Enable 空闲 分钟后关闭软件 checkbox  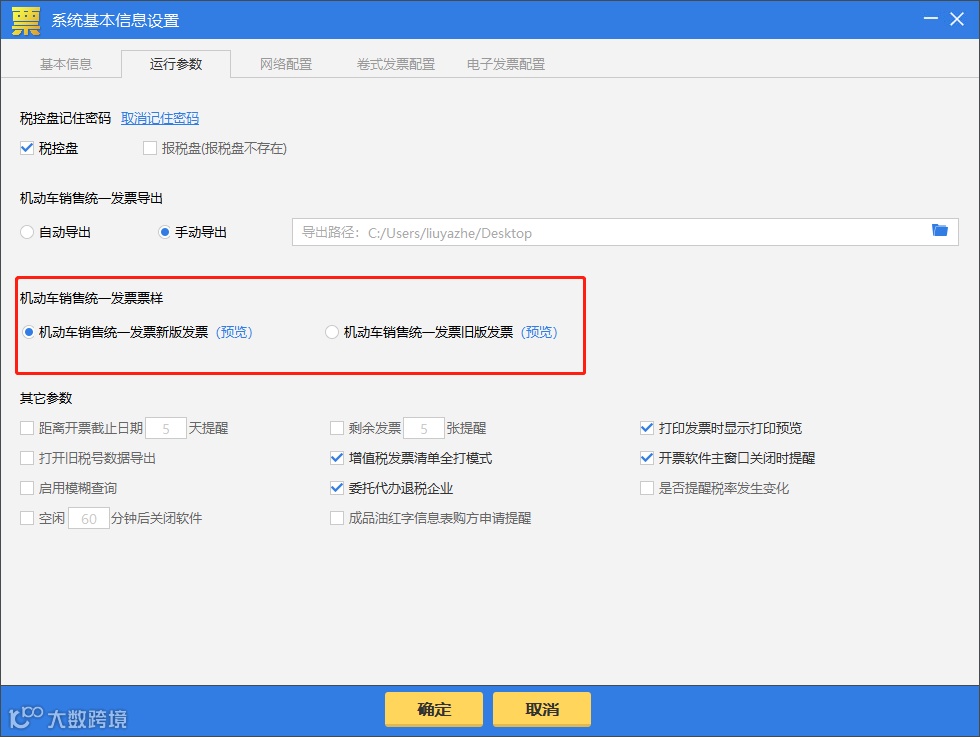27,518
